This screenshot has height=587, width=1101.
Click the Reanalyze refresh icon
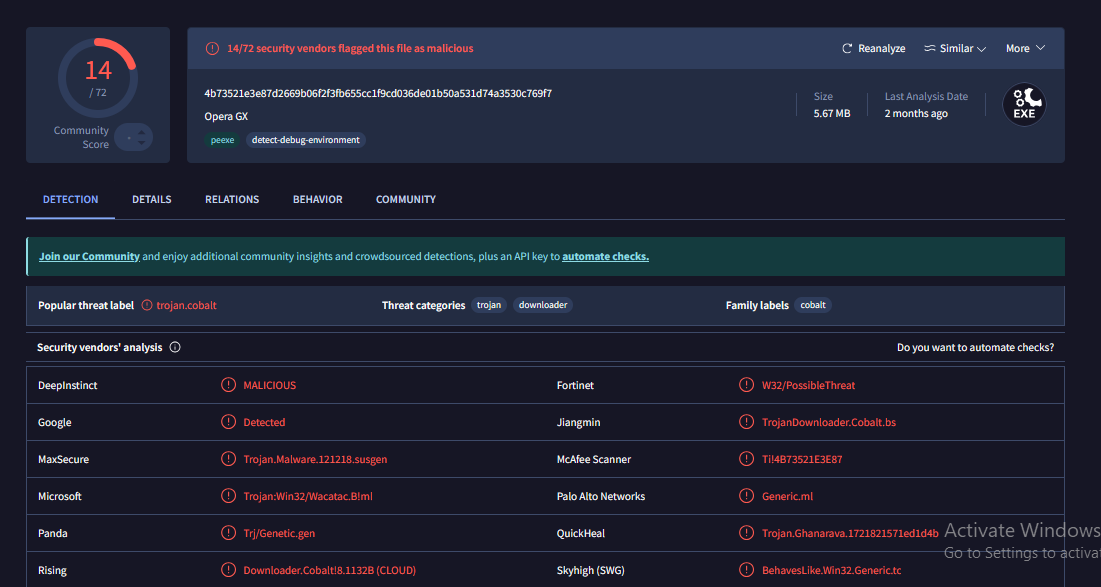[847, 48]
